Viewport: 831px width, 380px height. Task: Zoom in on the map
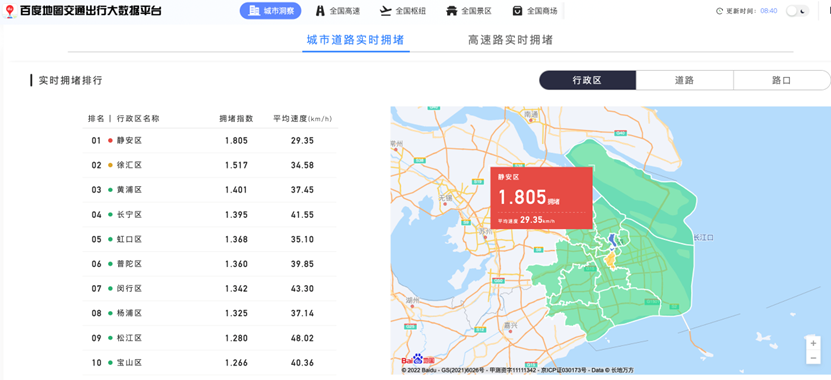(x=813, y=343)
